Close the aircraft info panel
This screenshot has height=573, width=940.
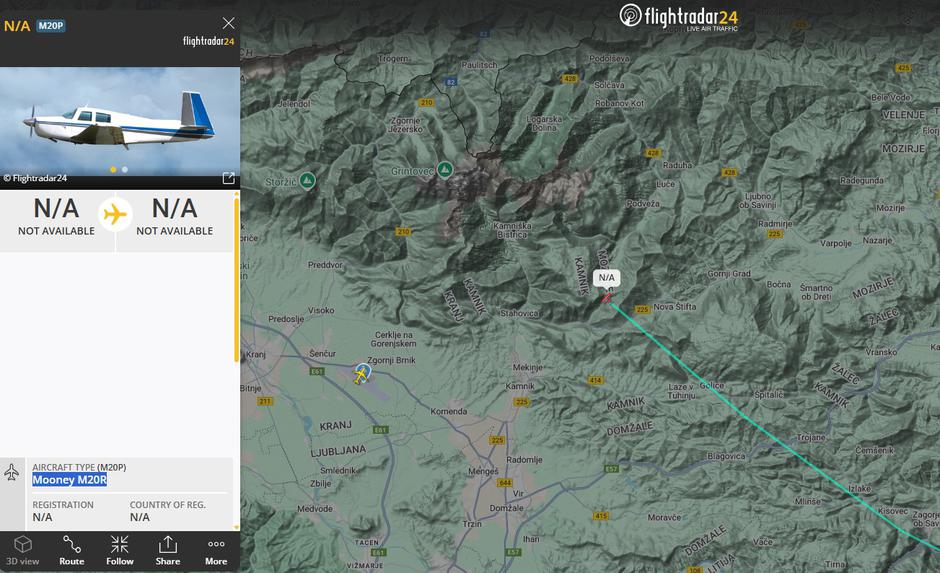(x=228, y=23)
